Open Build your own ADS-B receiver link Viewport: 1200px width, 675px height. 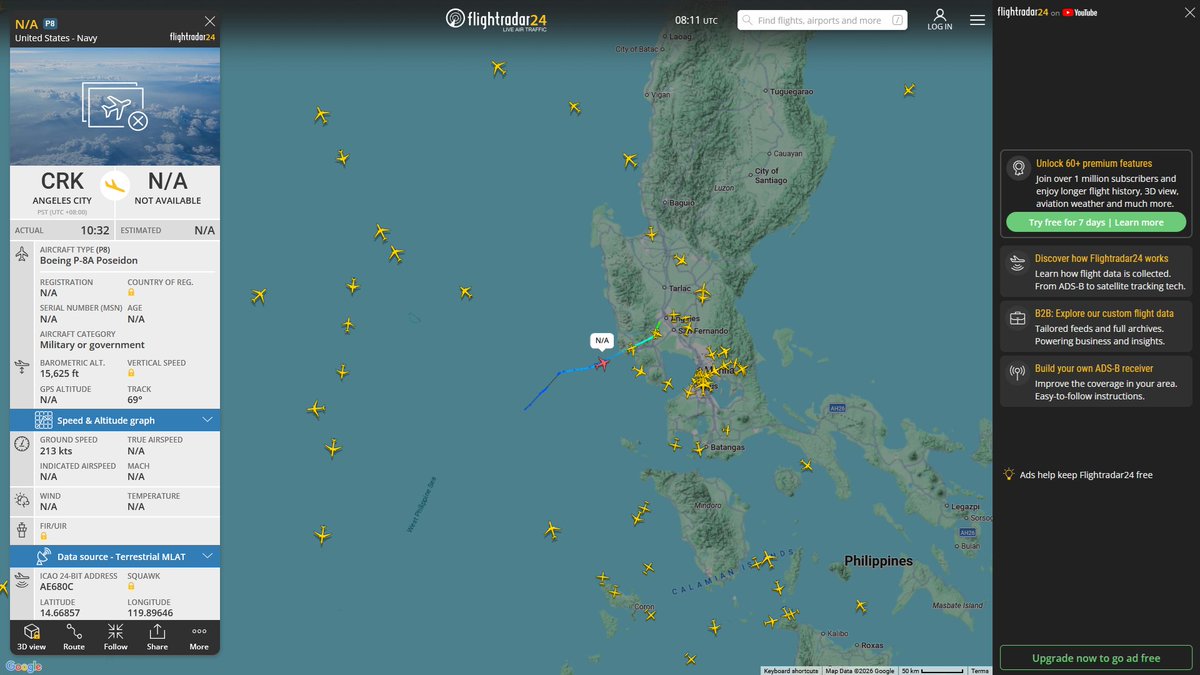pyautogui.click(x=1094, y=368)
